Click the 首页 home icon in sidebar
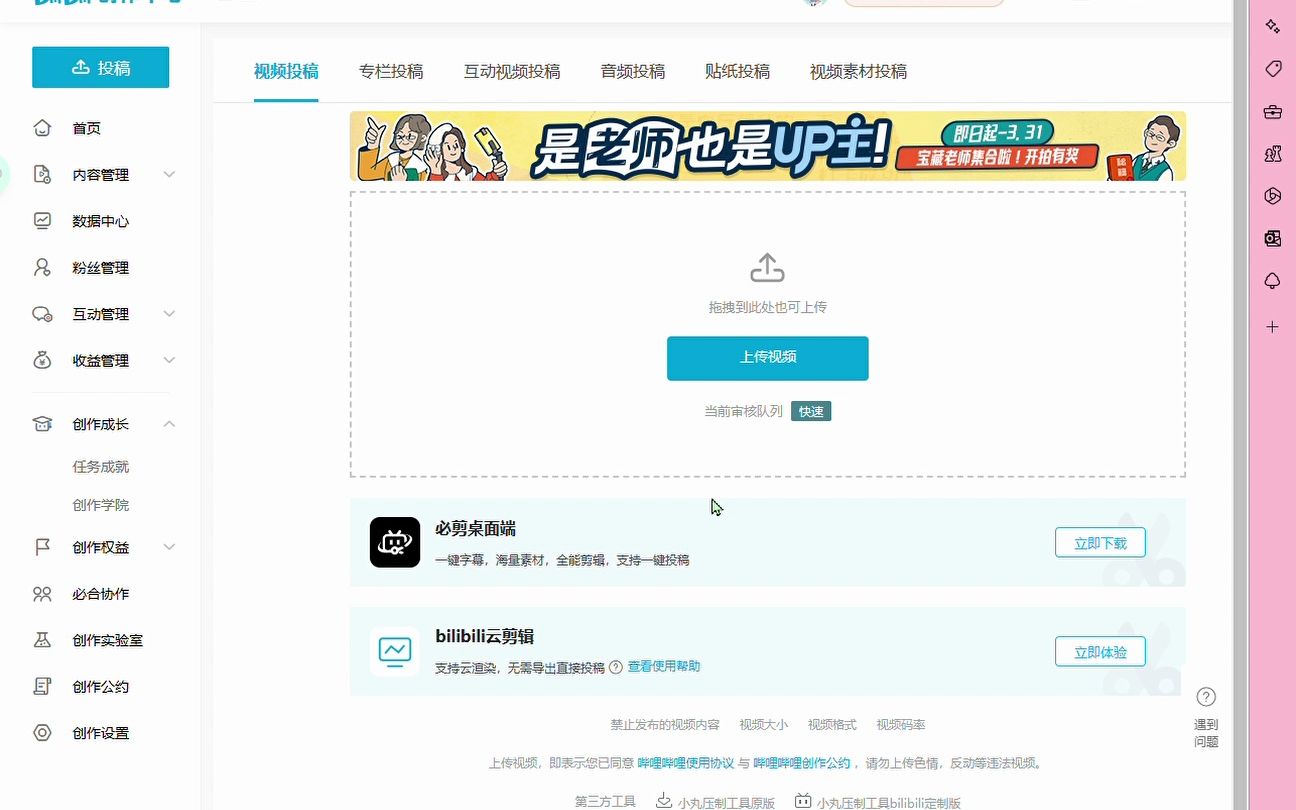1296x810 pixels. [x=42, y=128]
